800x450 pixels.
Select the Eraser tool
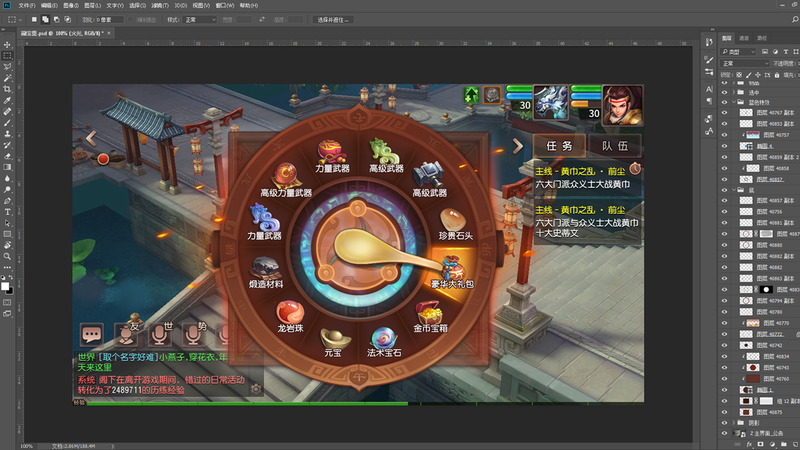tap(7, 156)
